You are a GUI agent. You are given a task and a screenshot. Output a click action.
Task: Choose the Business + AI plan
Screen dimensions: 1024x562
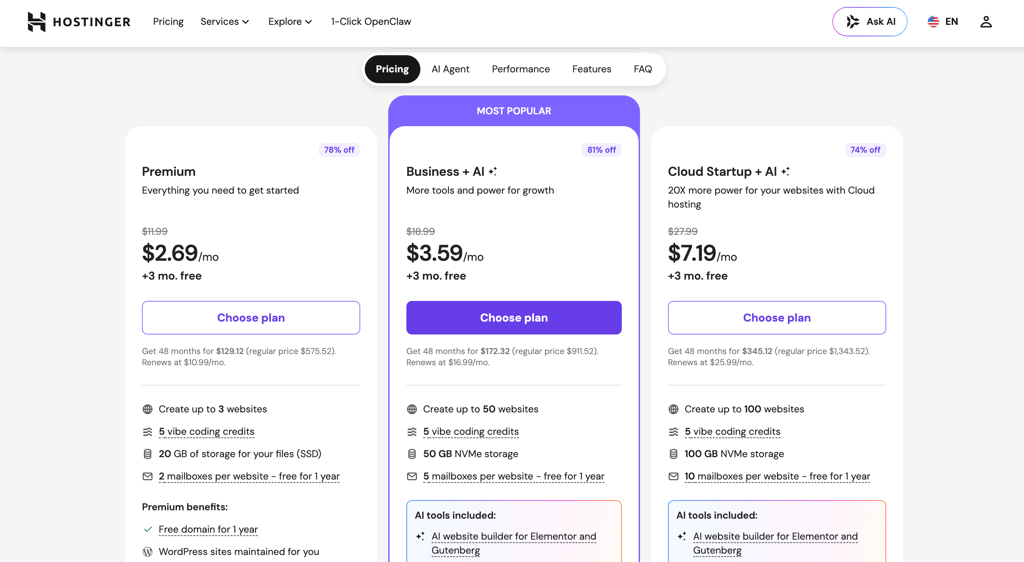[514, 318]
